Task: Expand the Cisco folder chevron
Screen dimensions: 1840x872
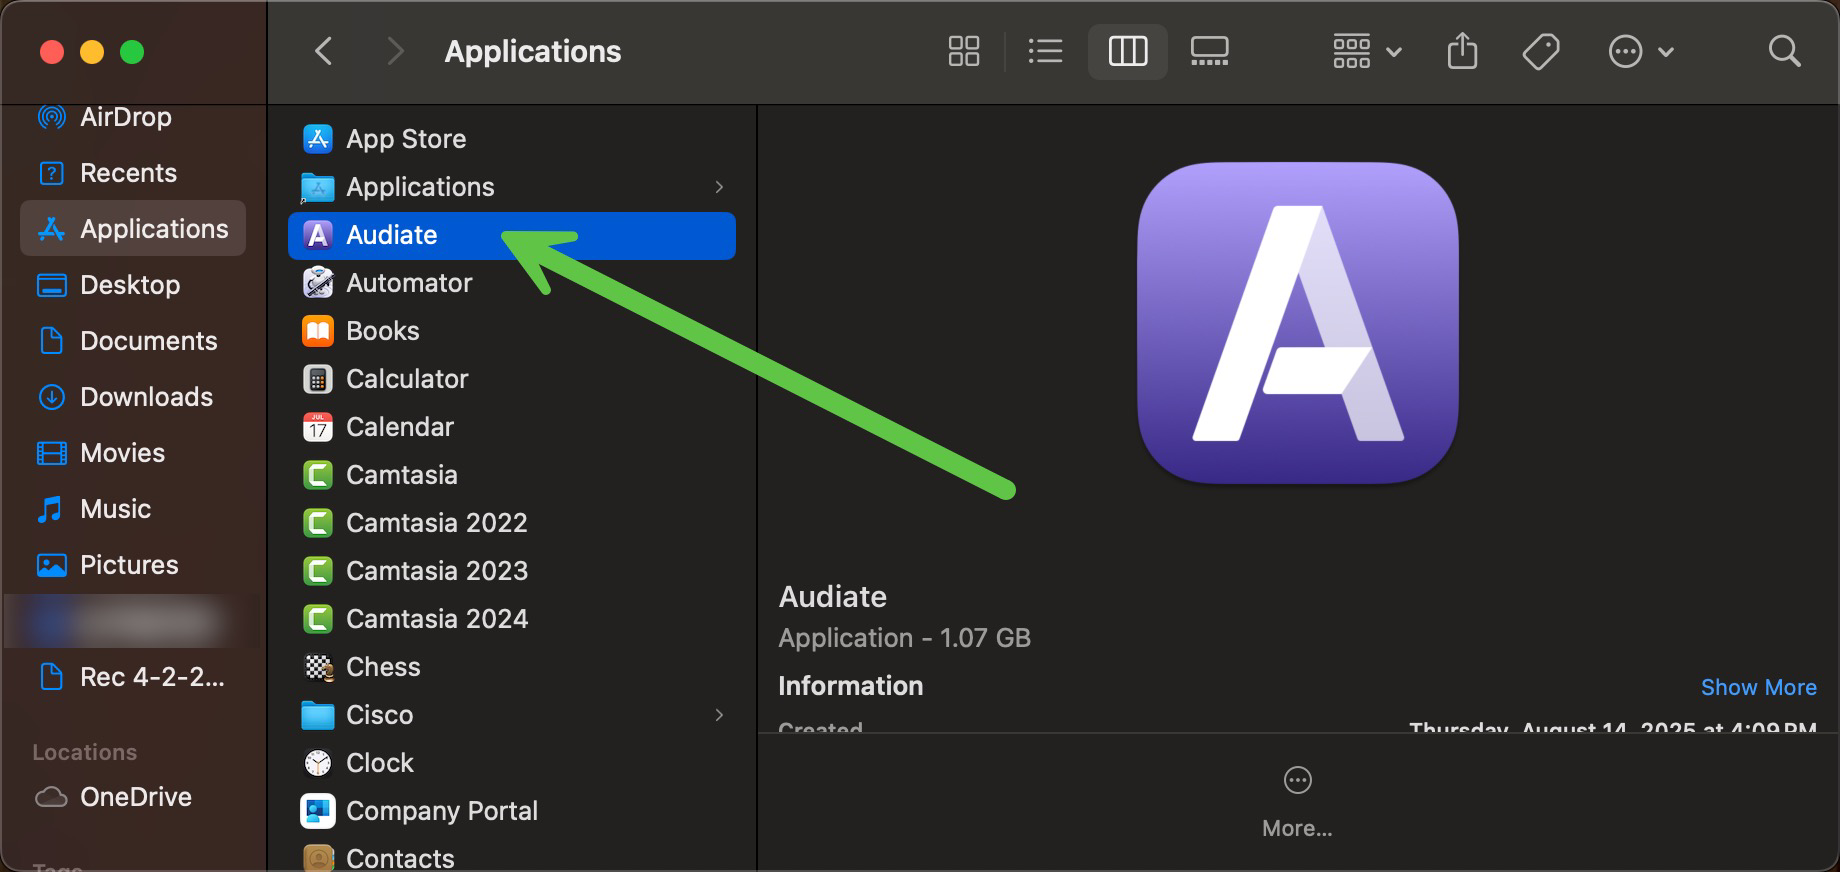Action: point(719,715)
